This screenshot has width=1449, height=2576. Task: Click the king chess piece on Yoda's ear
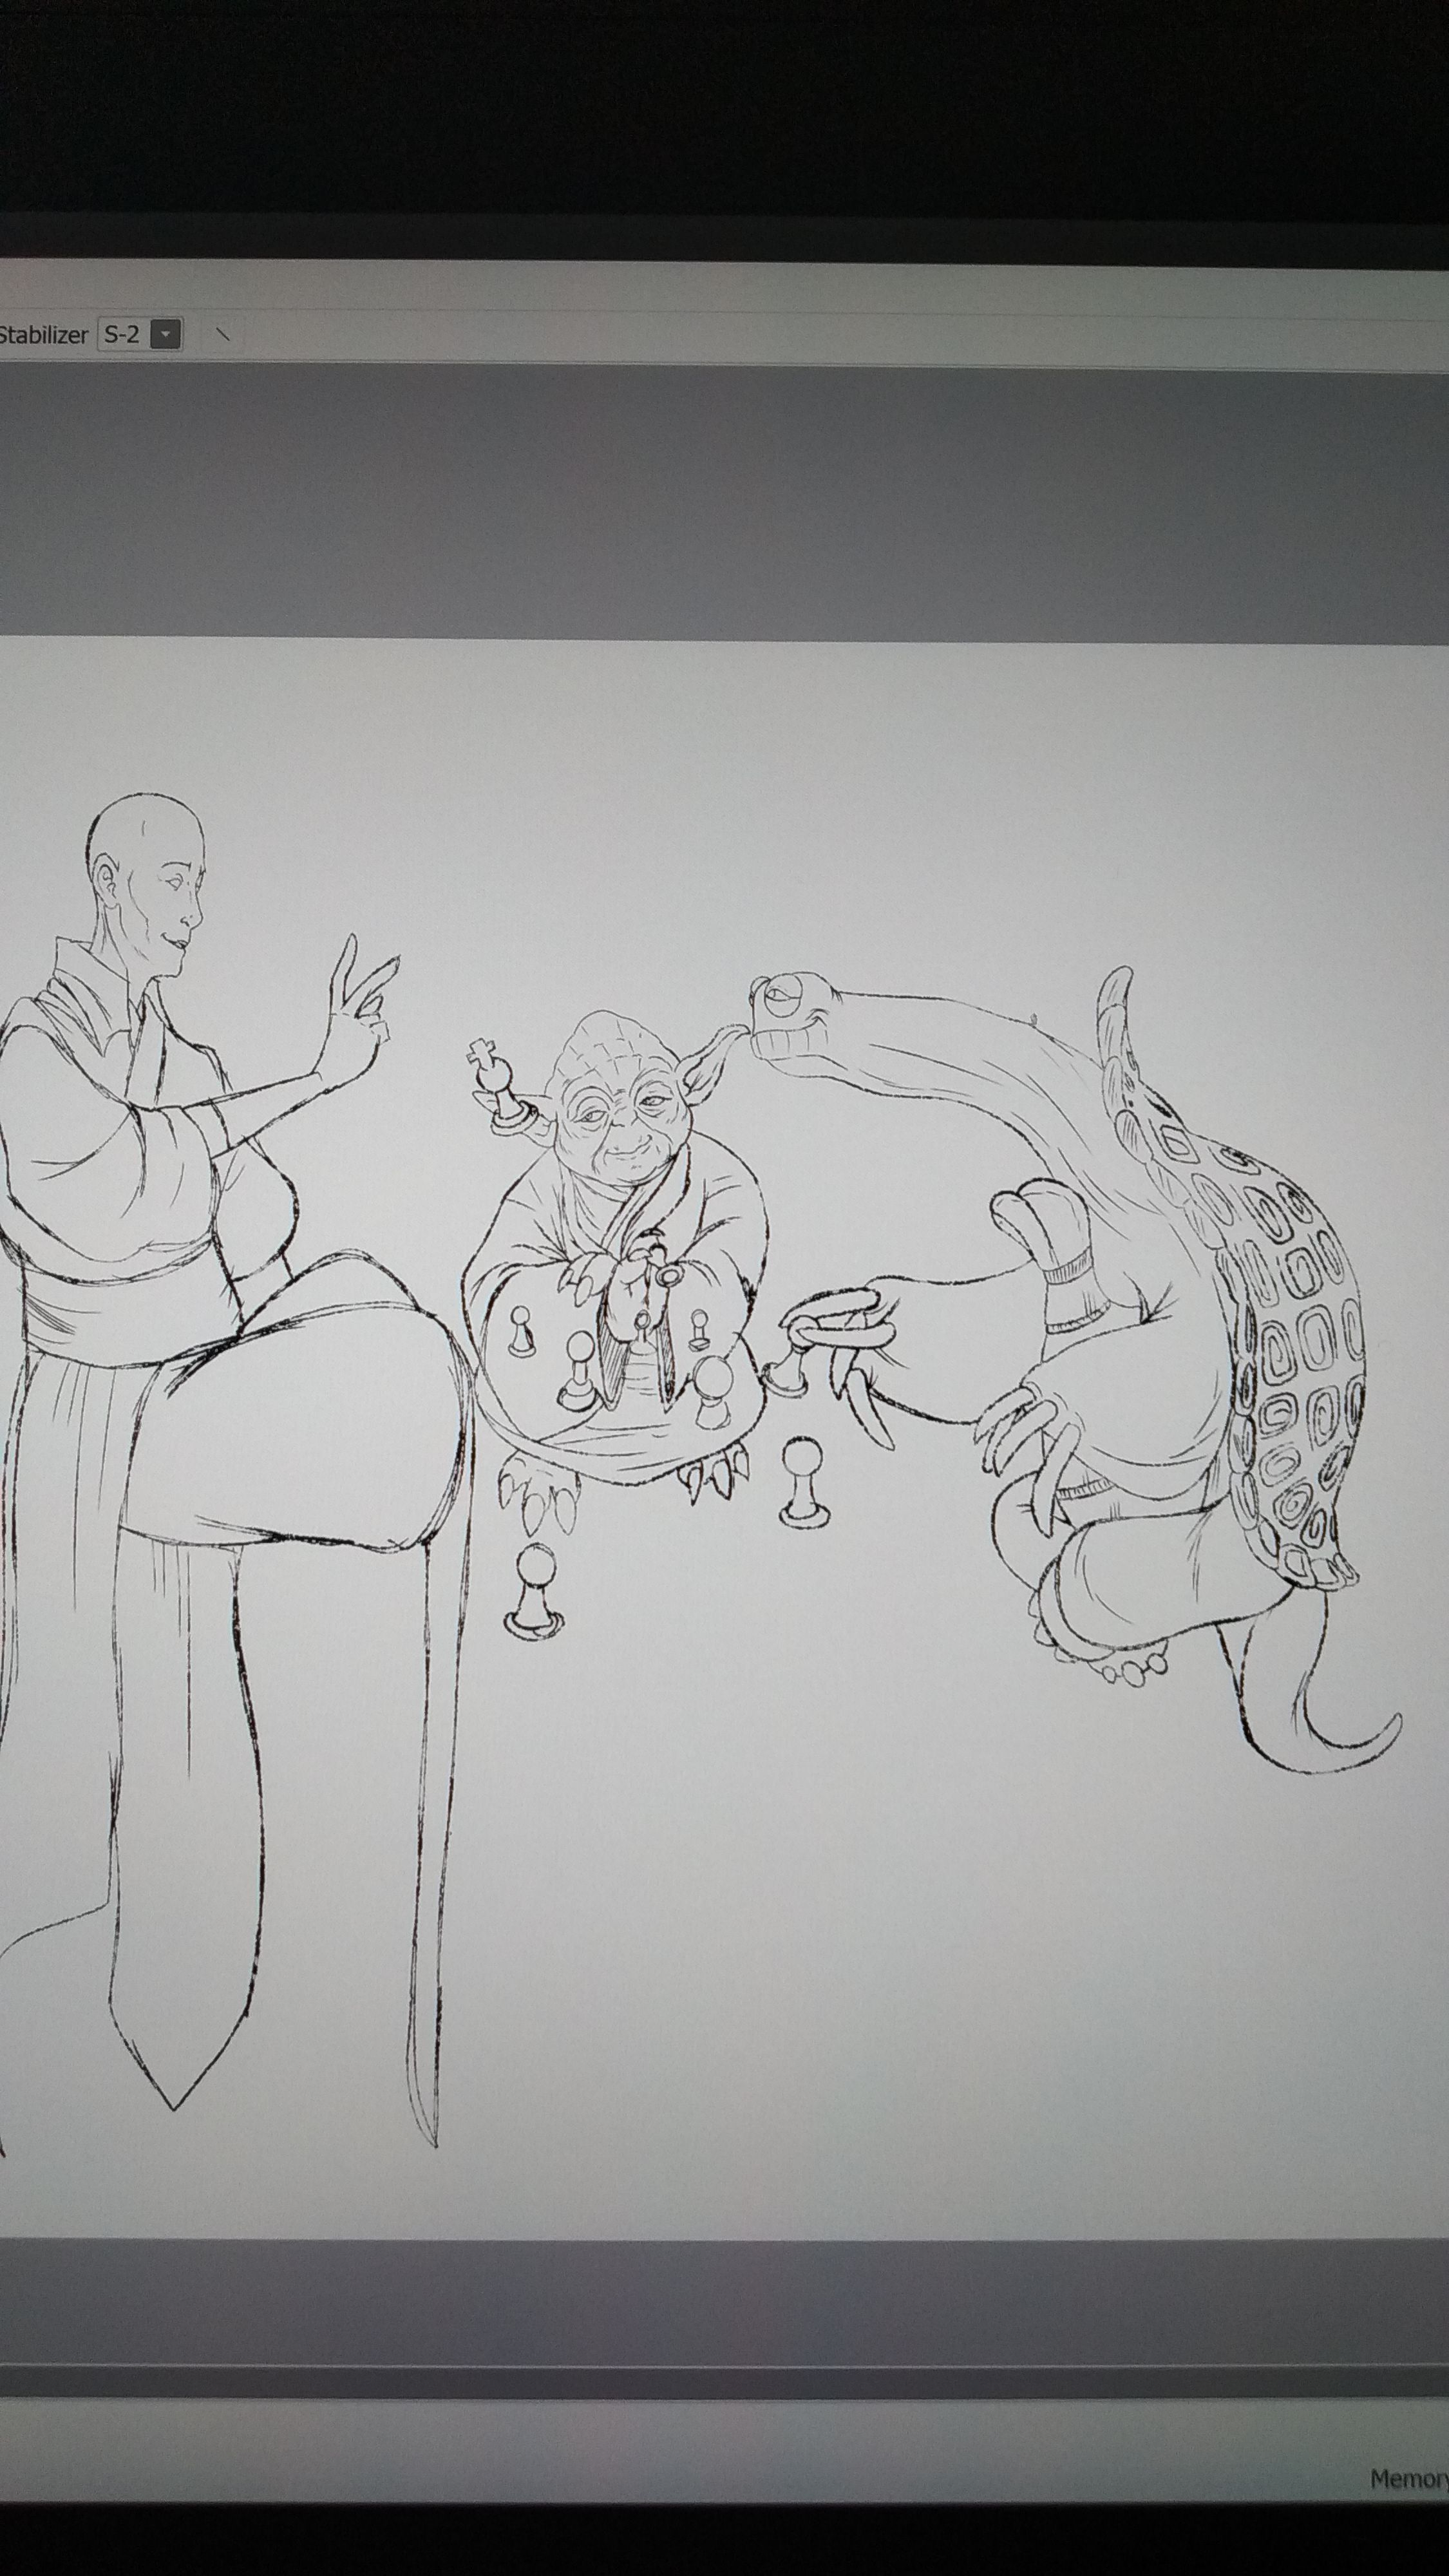pyautogui.click(x=495, y=1075)
